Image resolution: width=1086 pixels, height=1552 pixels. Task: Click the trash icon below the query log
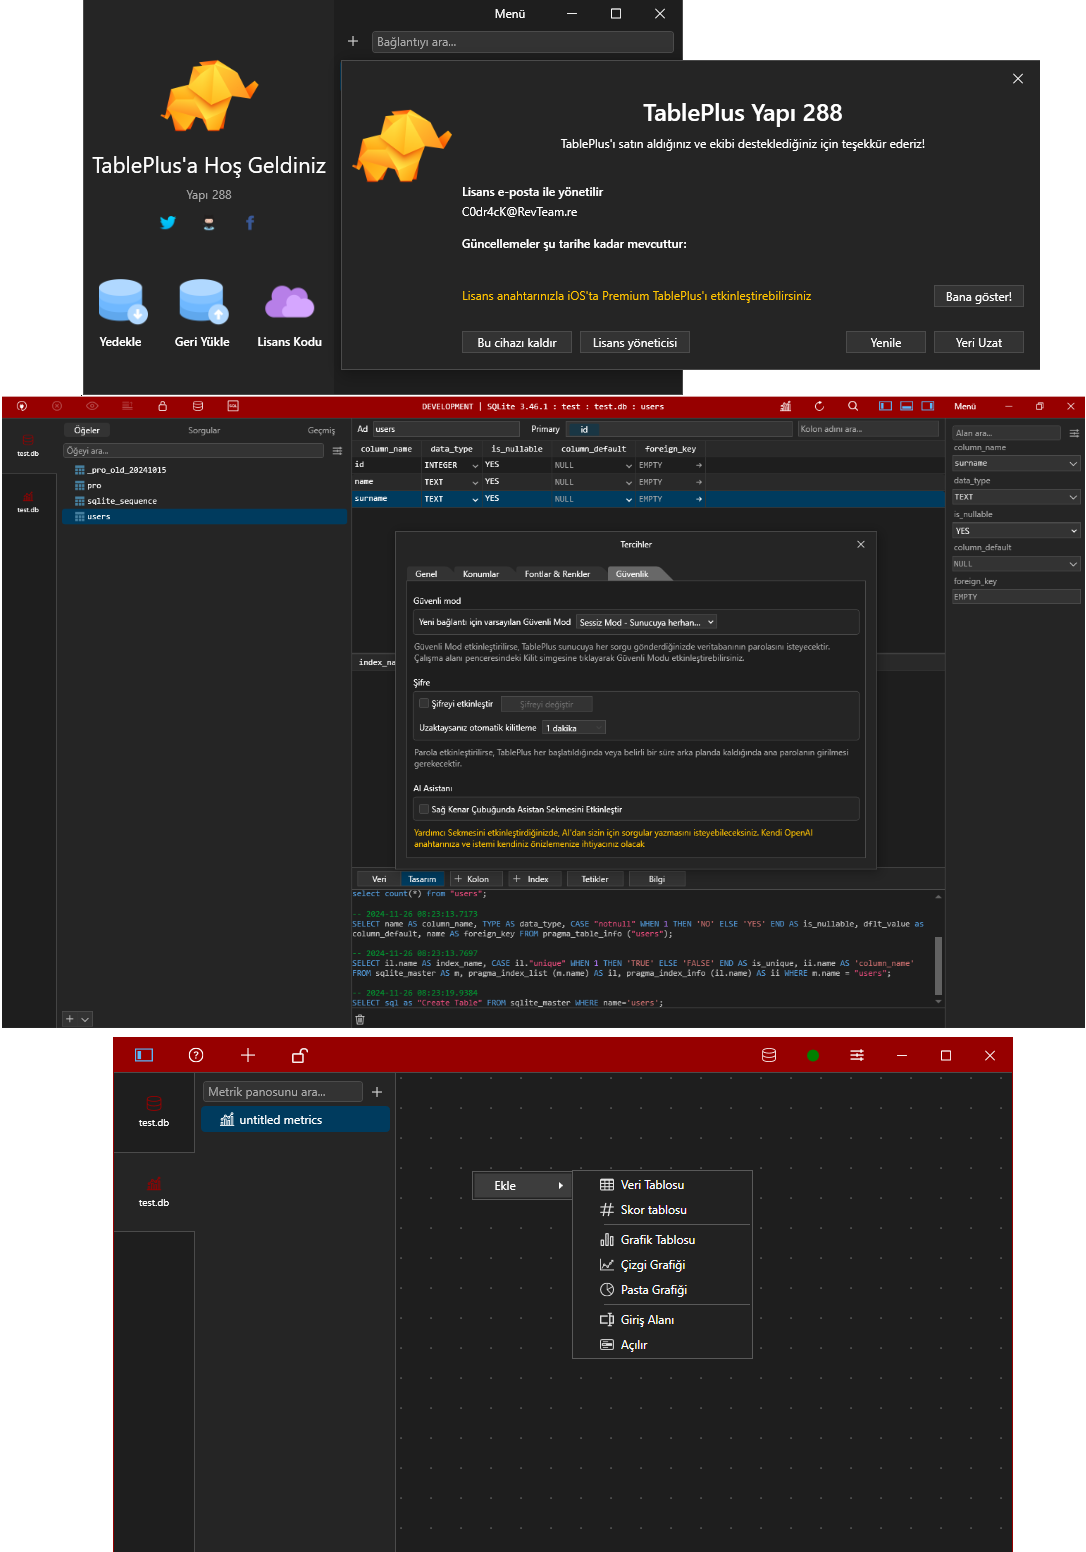coord(360,1019)
